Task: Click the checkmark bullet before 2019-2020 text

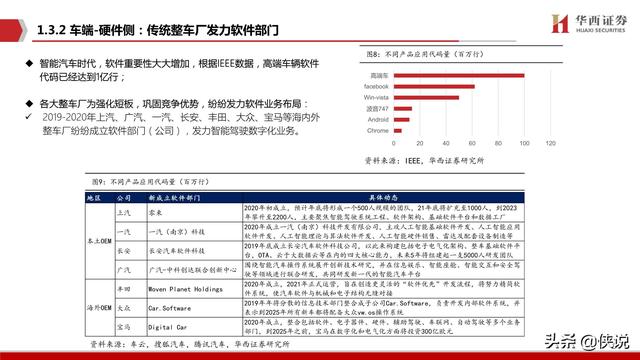Action: [x=29, y=117]
